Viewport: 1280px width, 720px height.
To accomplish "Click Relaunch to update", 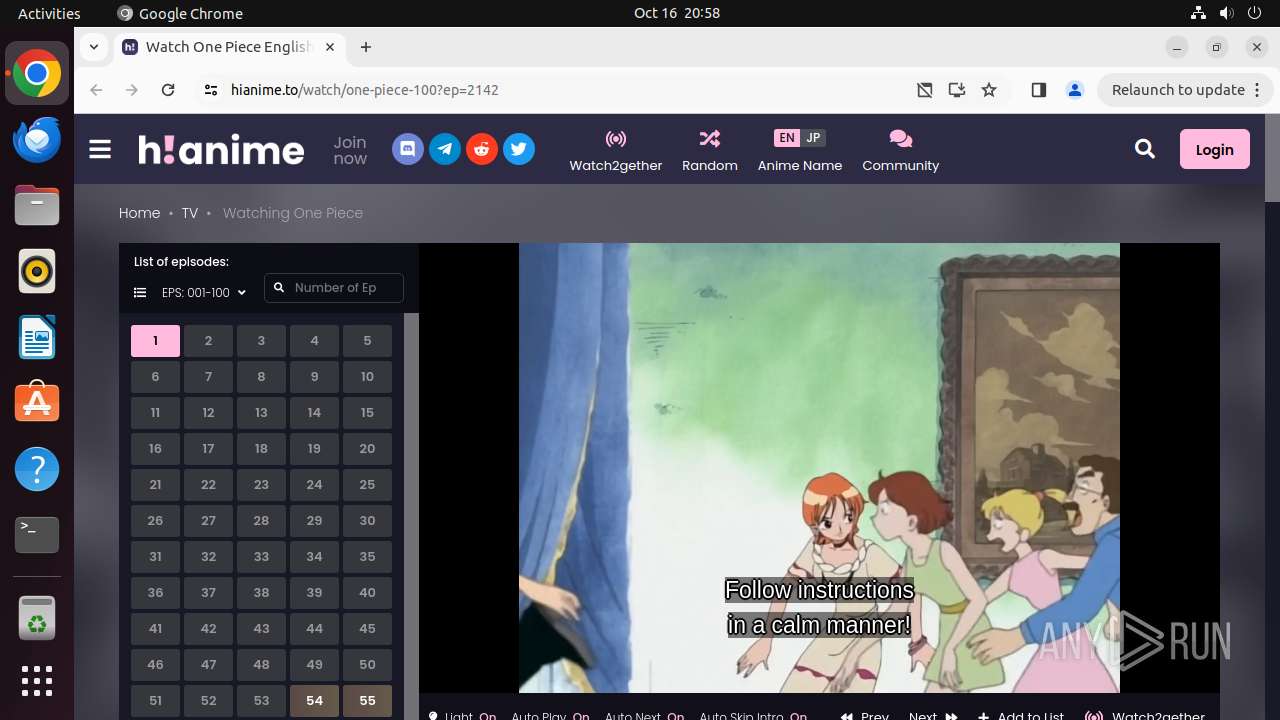I will pyautogui.click(x=1185, y=90).
